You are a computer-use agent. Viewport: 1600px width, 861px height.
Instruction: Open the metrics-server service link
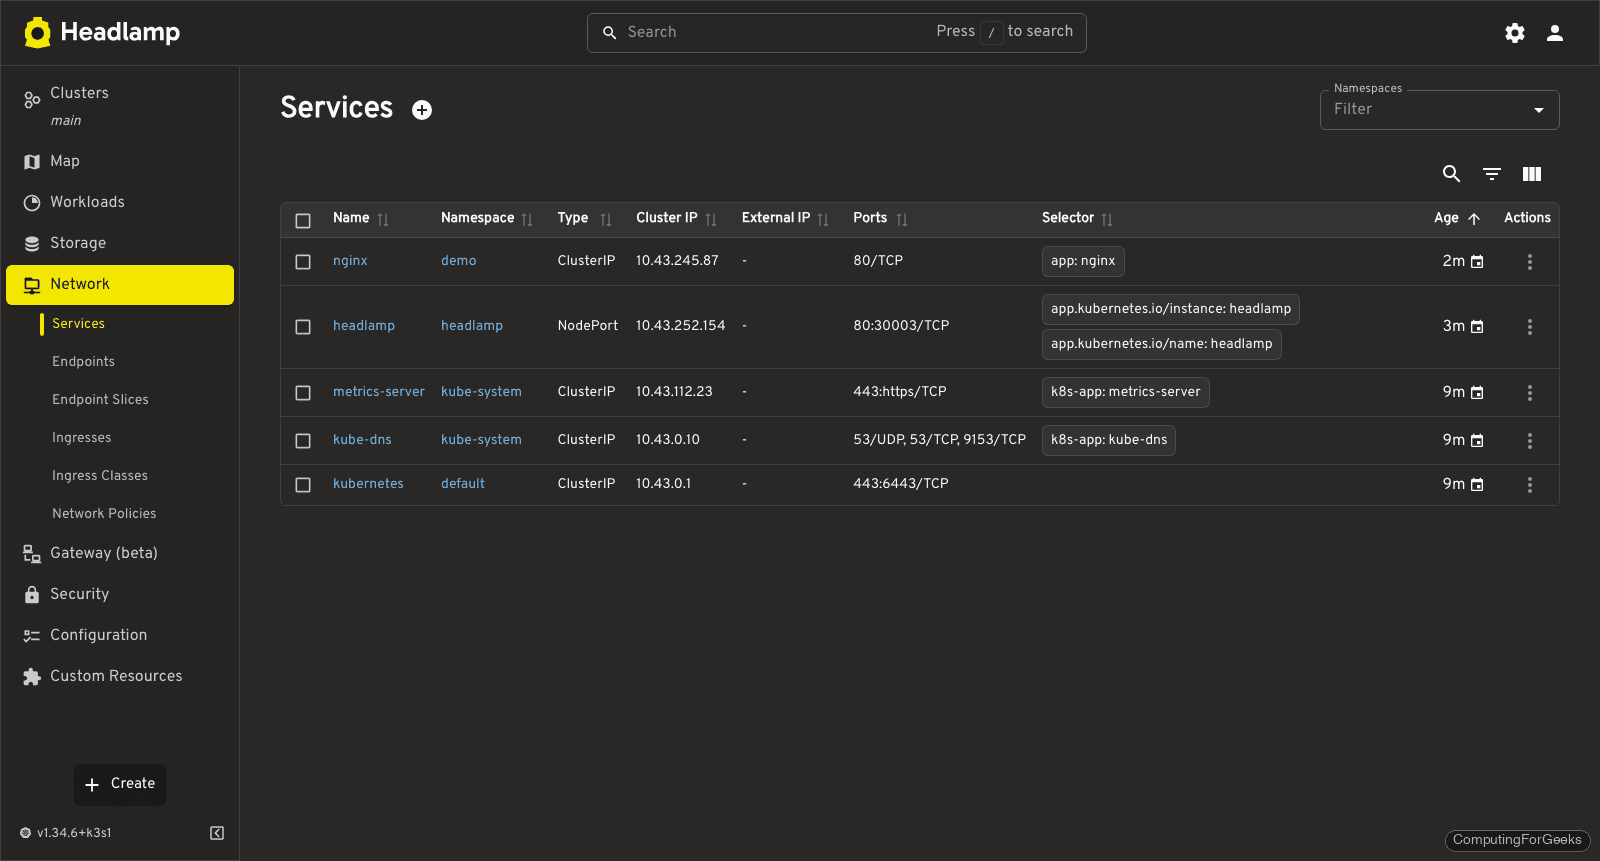(379, 392)
